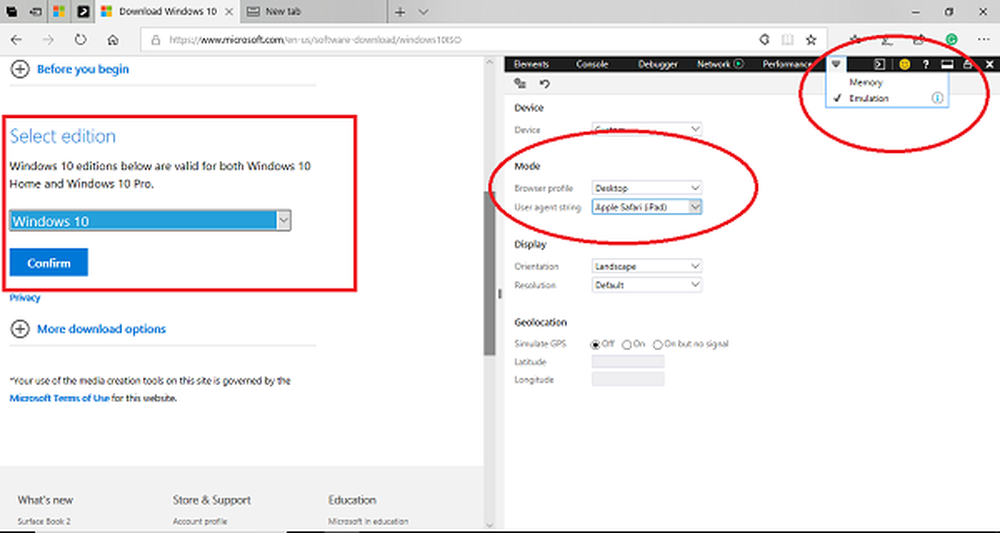Click the green Grammarly extension icon
Viewport: 1000px width, 533px height.
tap(952, 40)
